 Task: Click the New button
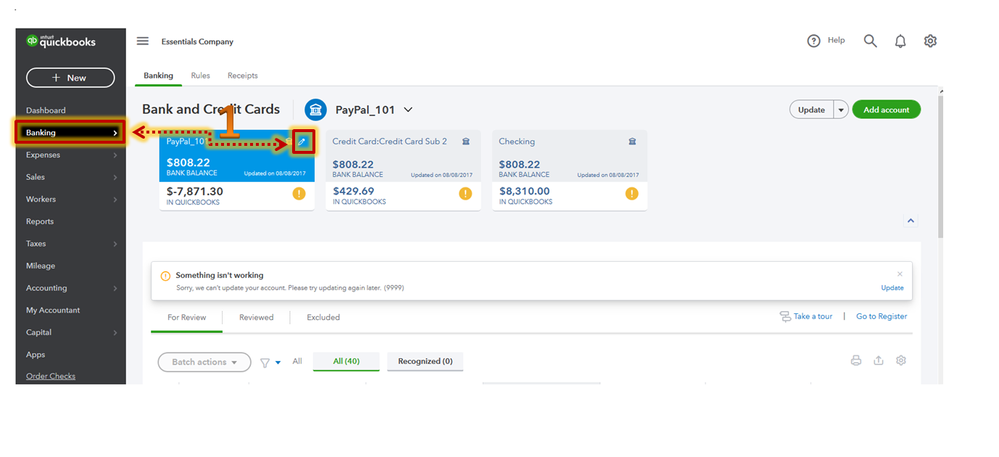pos(70,78)
